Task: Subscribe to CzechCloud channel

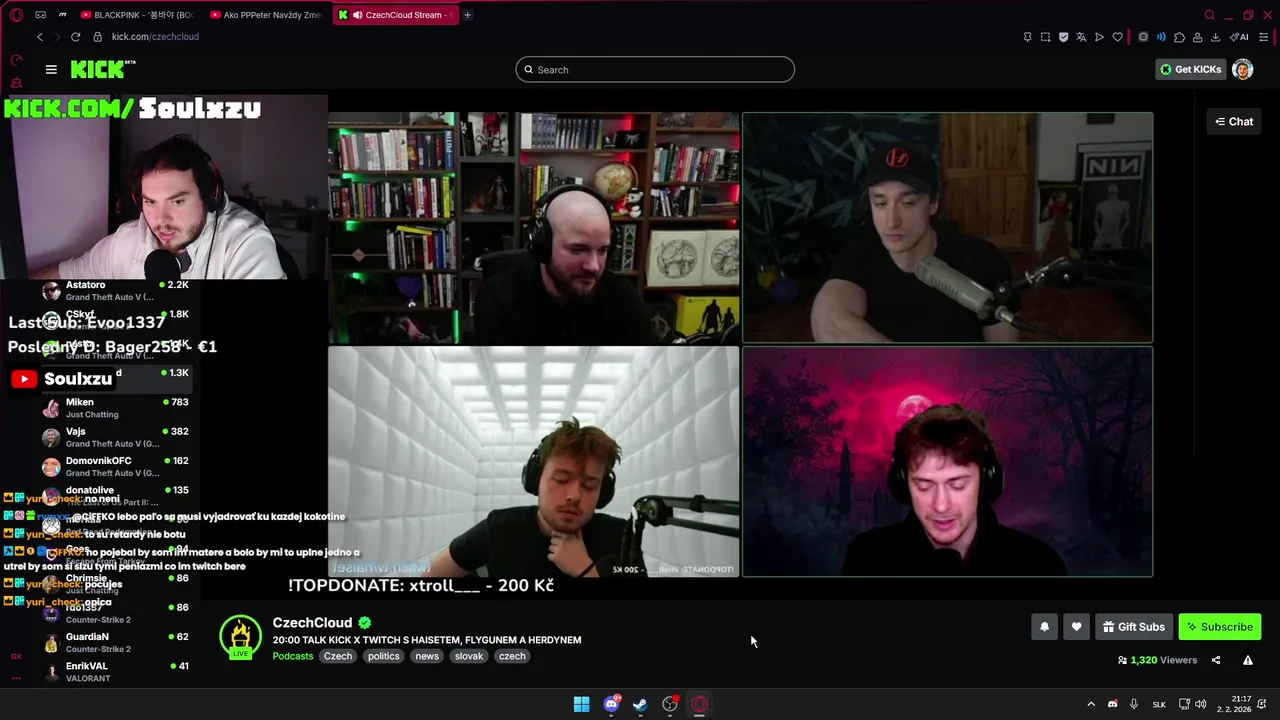Action: [1220, 627]
